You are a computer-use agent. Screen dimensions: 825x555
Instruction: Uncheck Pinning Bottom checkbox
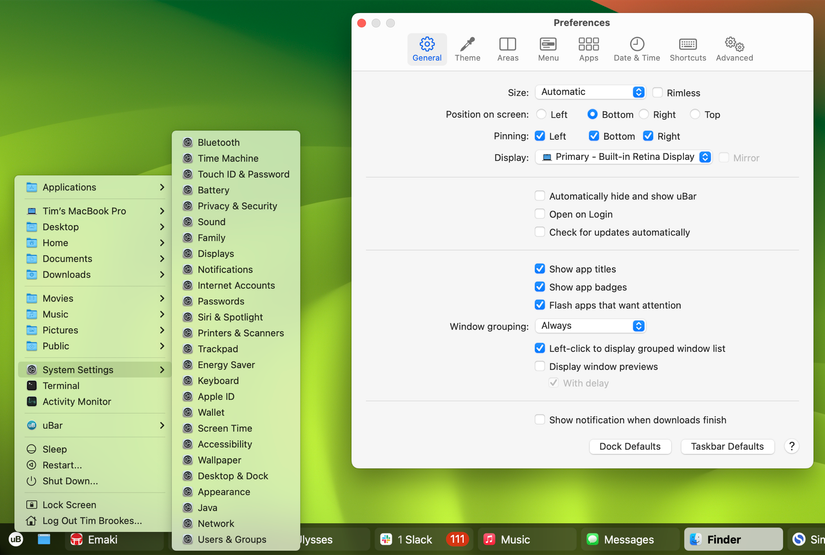click(x=594, y=136)
